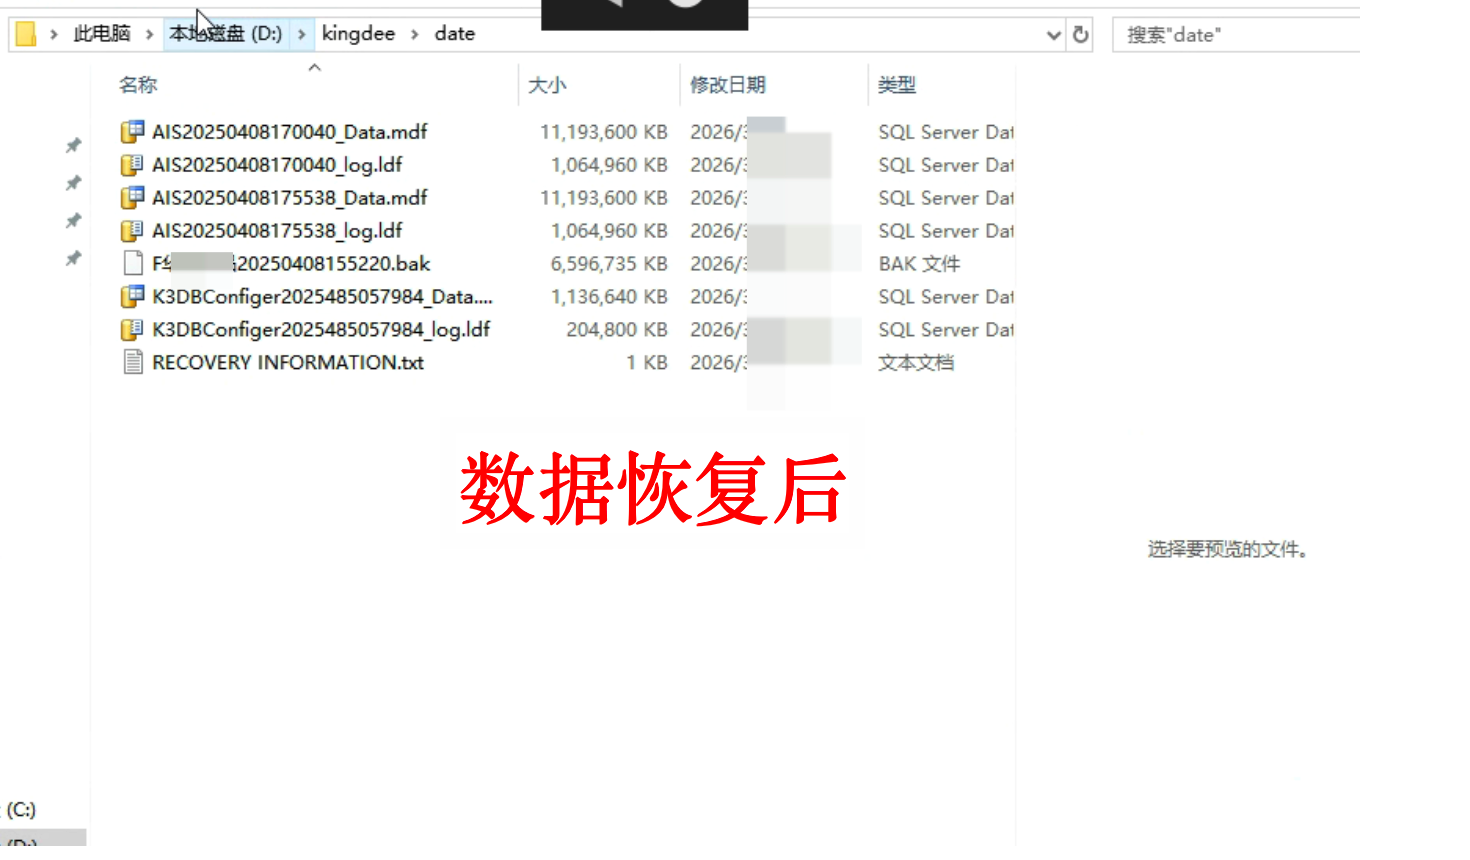1470x860 pixels.
Task: Click the K3DBConfiger Data file icon
Action: pyautogui.click(x=132, y=297)
